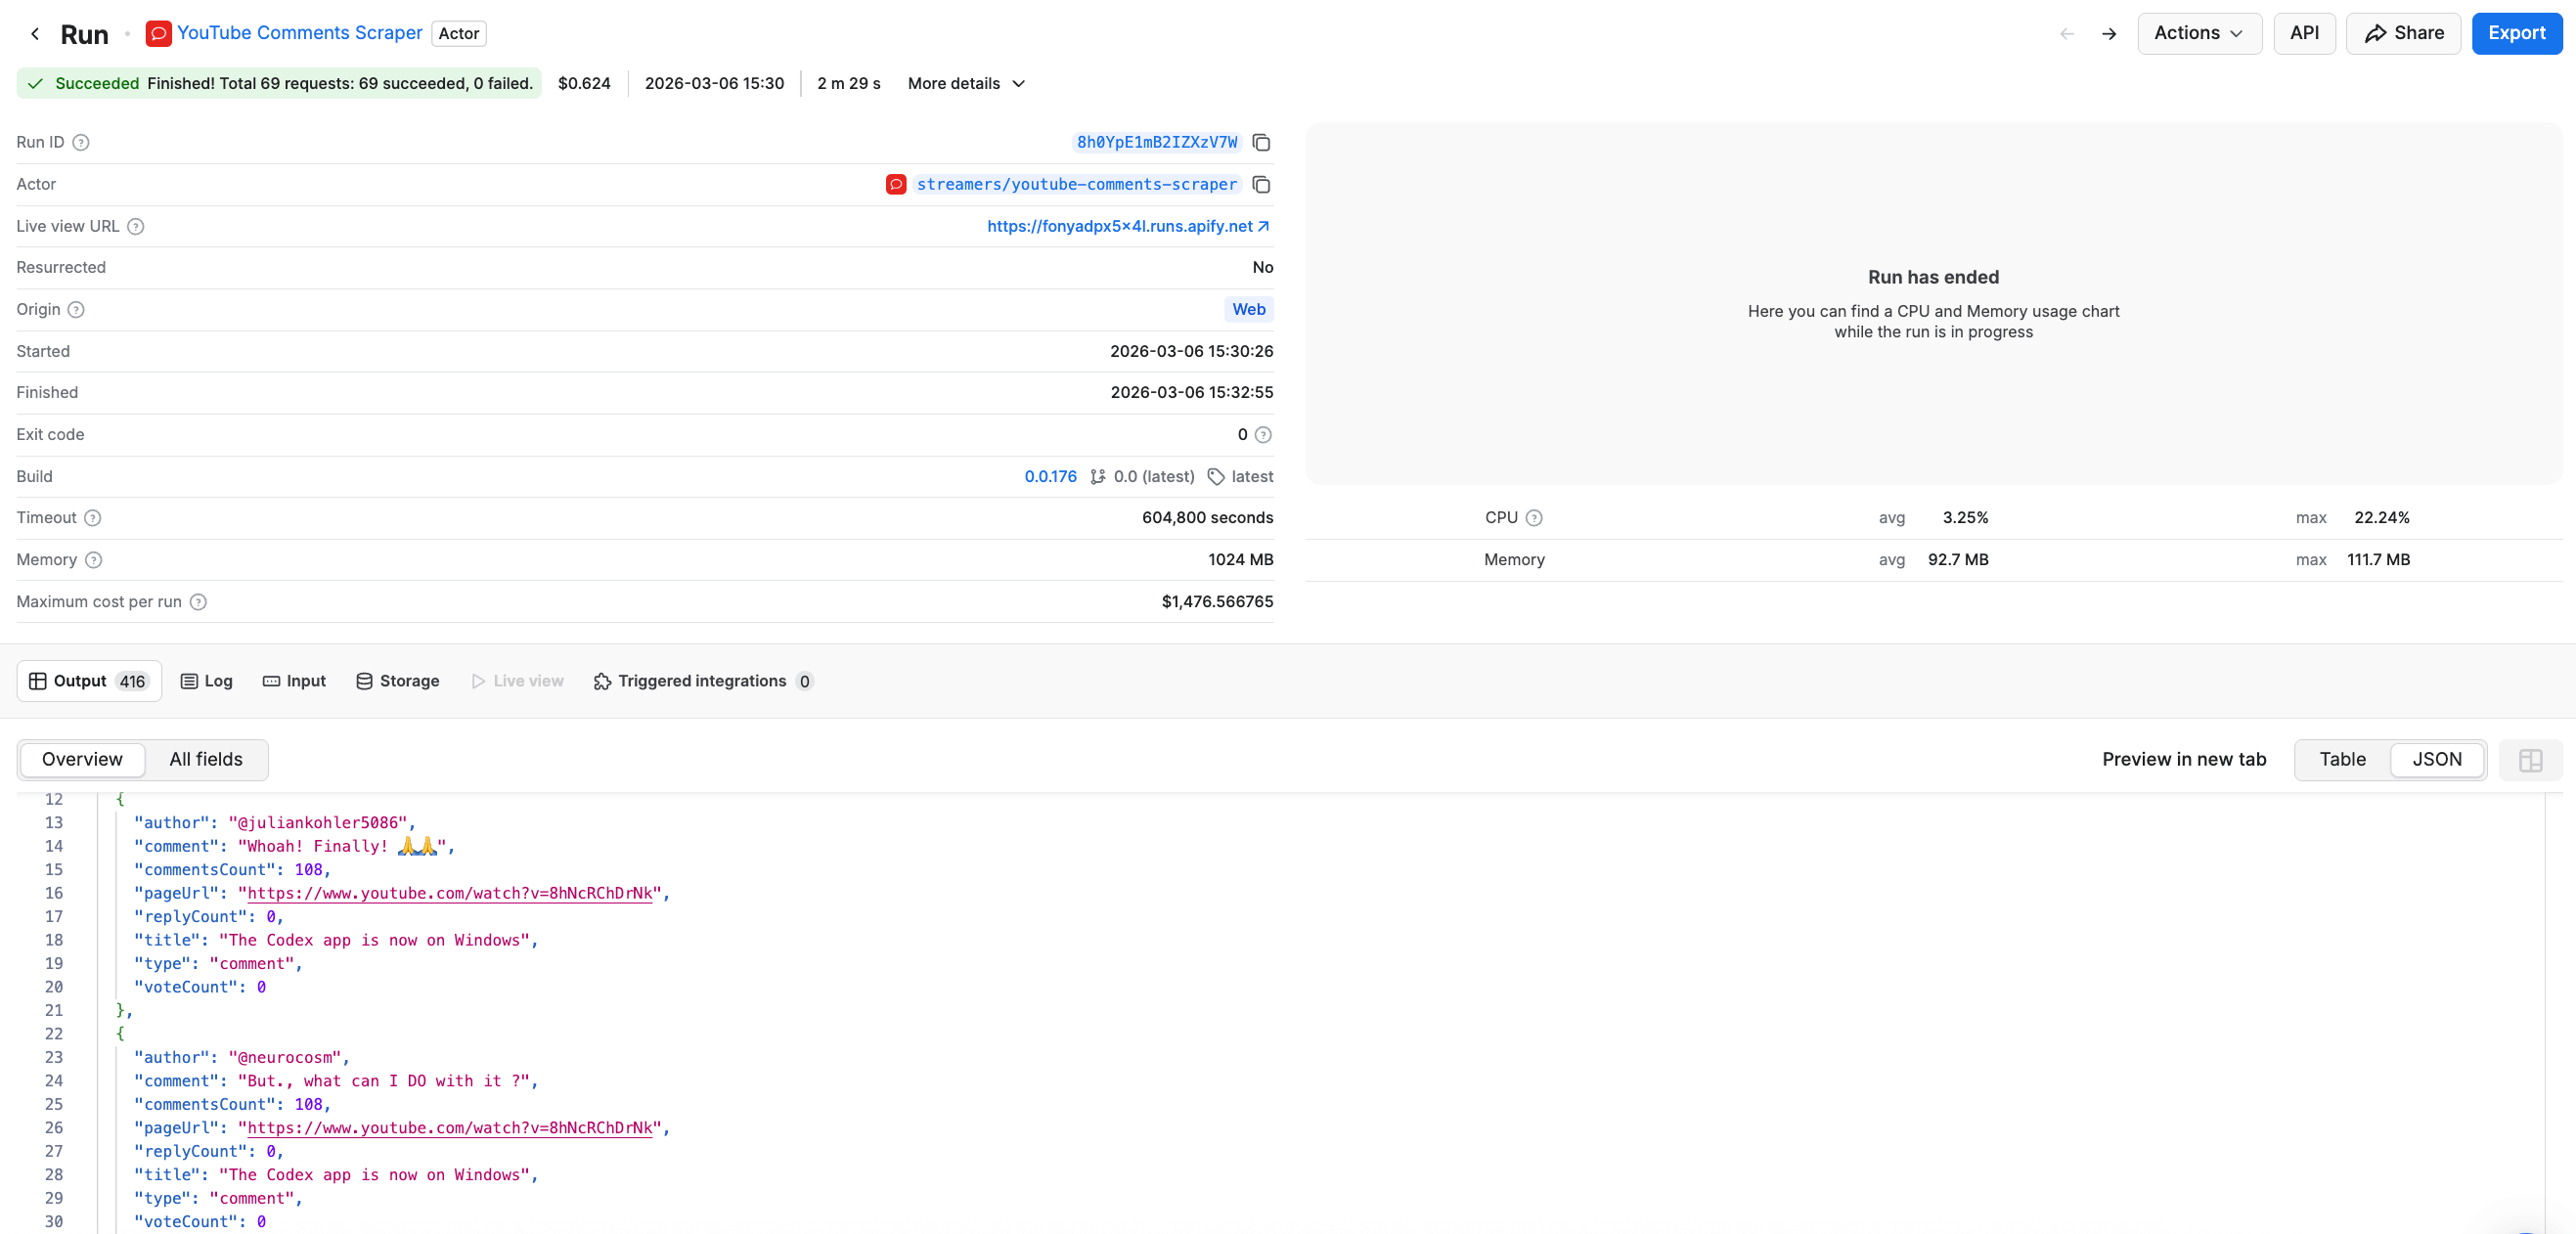The image size is (2576, 1234).
Task: Select the Table output view
Action: click(x=2342, y=759)
